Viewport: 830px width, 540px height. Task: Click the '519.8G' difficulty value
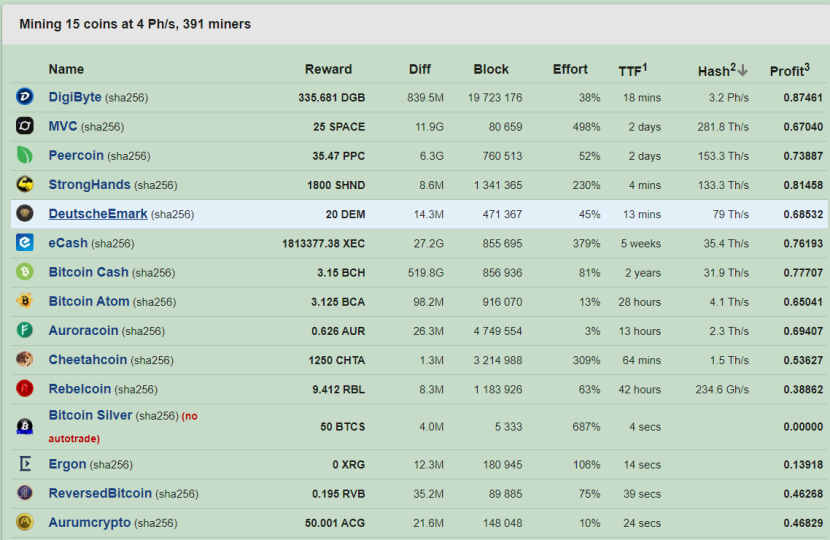coord(426,273)
